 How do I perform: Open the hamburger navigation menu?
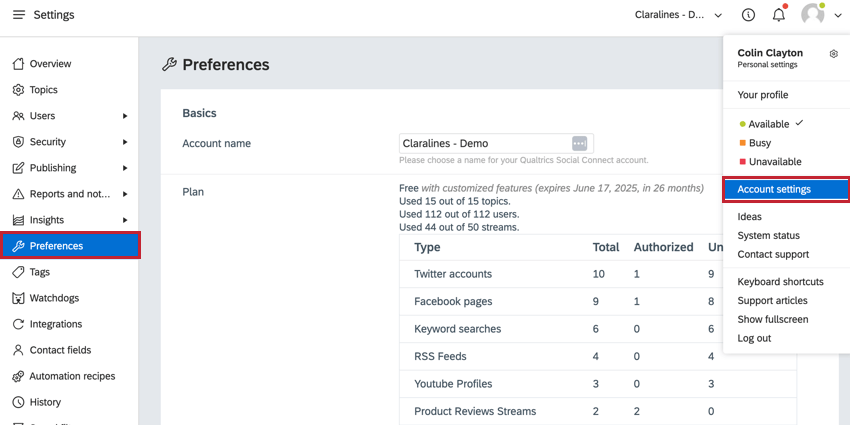point(19,15)
